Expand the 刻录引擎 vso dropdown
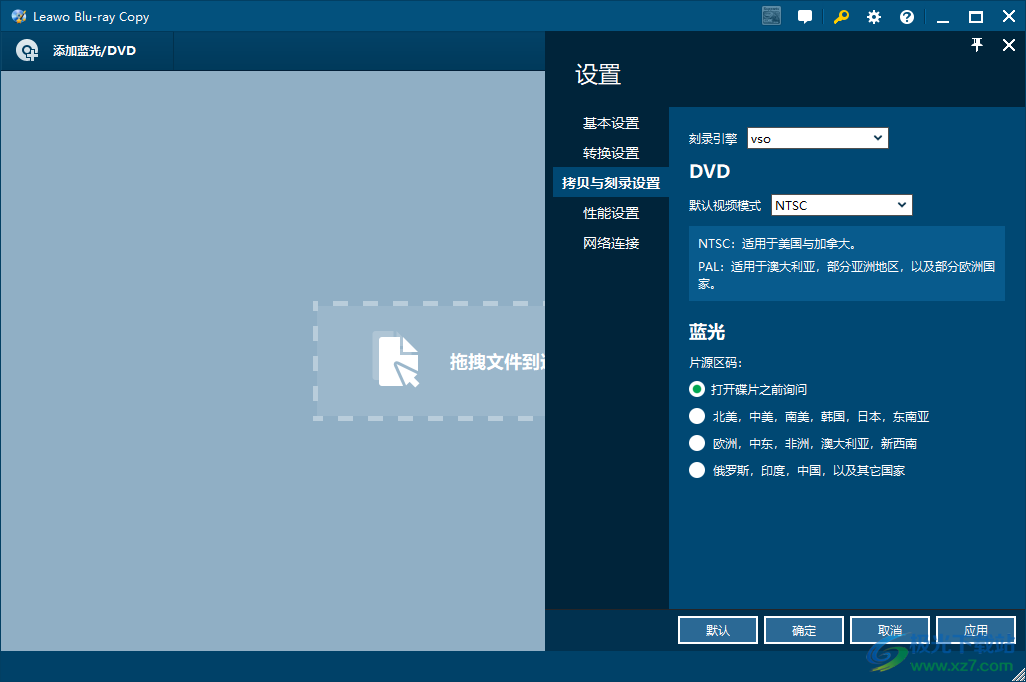 [x=817, y=138]
